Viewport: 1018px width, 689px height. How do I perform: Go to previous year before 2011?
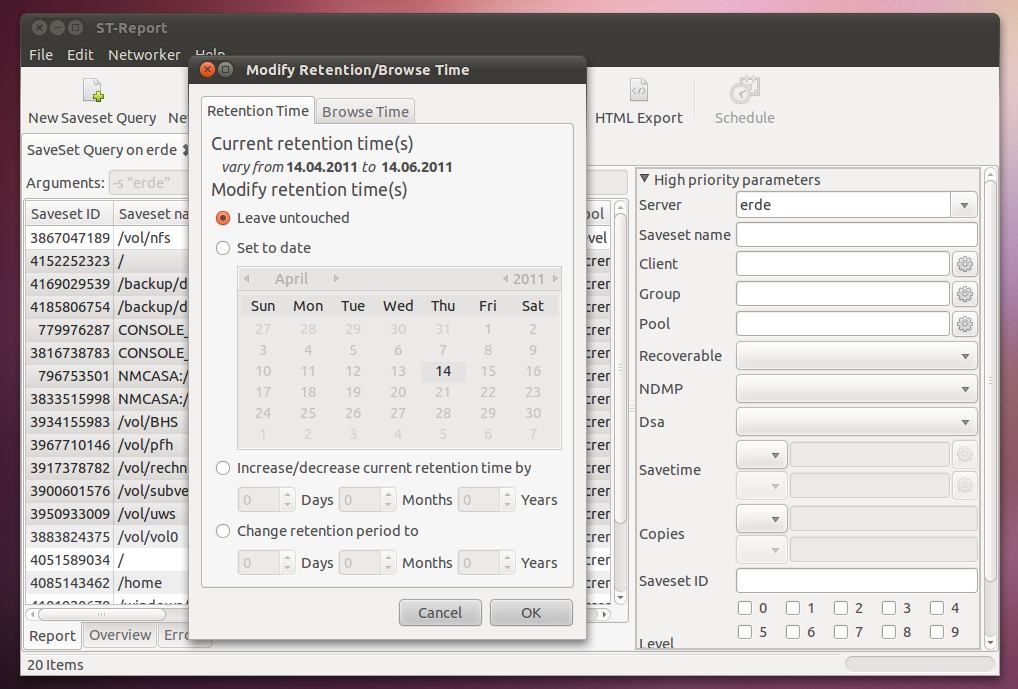(x=505, y=279)
